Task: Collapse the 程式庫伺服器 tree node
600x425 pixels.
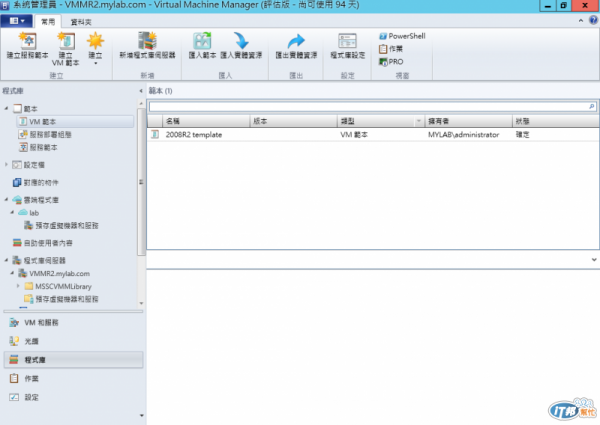Action: click(6, 260)
